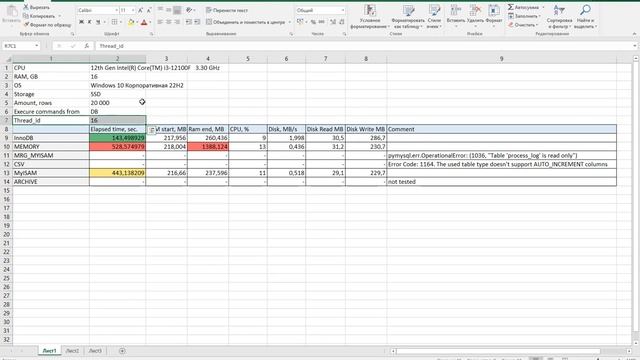Add a new sheet with the plus button
Screen dimensions: 640x360
122,351
